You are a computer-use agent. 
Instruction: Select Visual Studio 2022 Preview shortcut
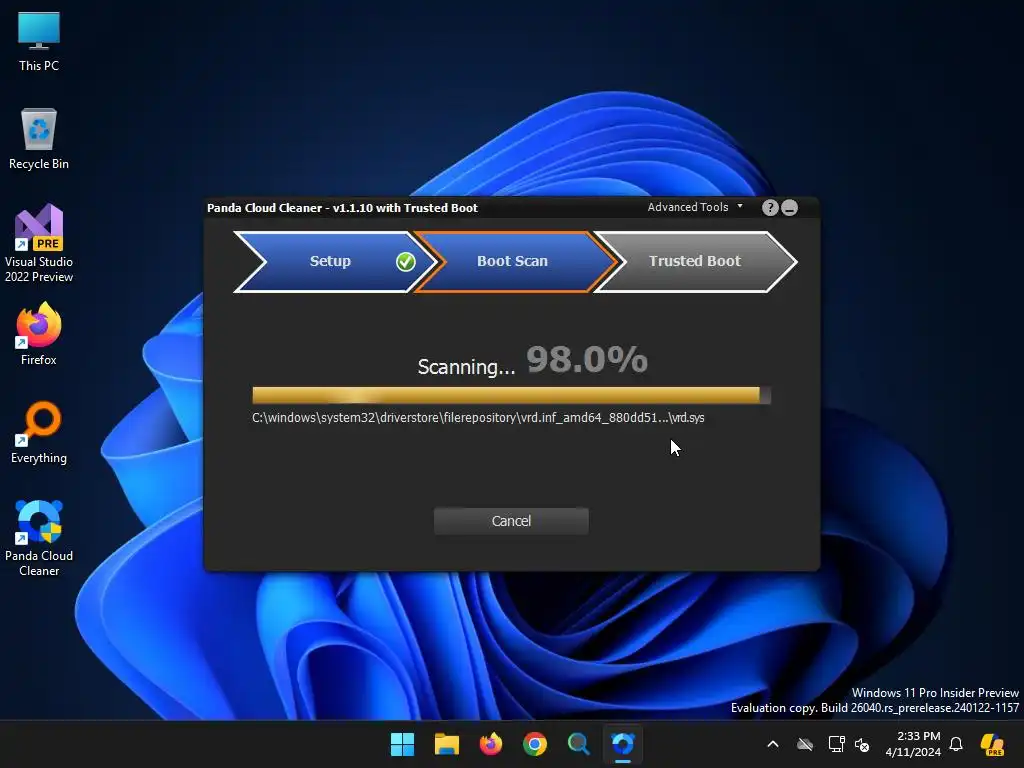click(x=39, y=244)
